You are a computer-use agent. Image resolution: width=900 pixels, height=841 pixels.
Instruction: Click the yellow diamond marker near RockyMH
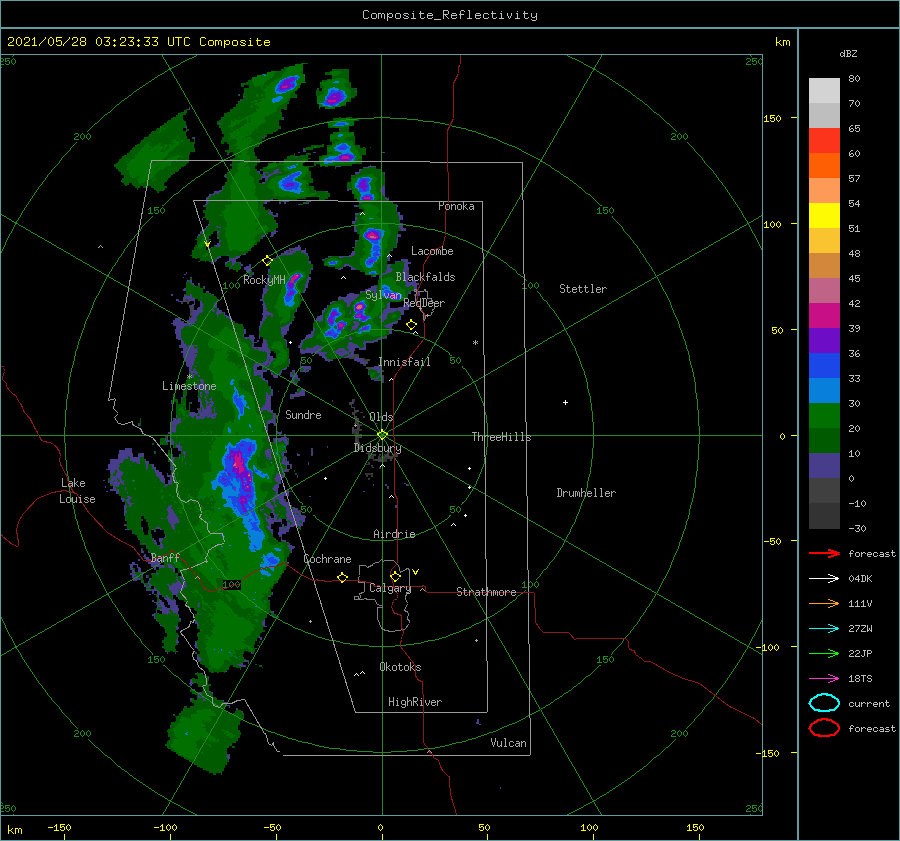pyautogui.click(x=267, y=261)
